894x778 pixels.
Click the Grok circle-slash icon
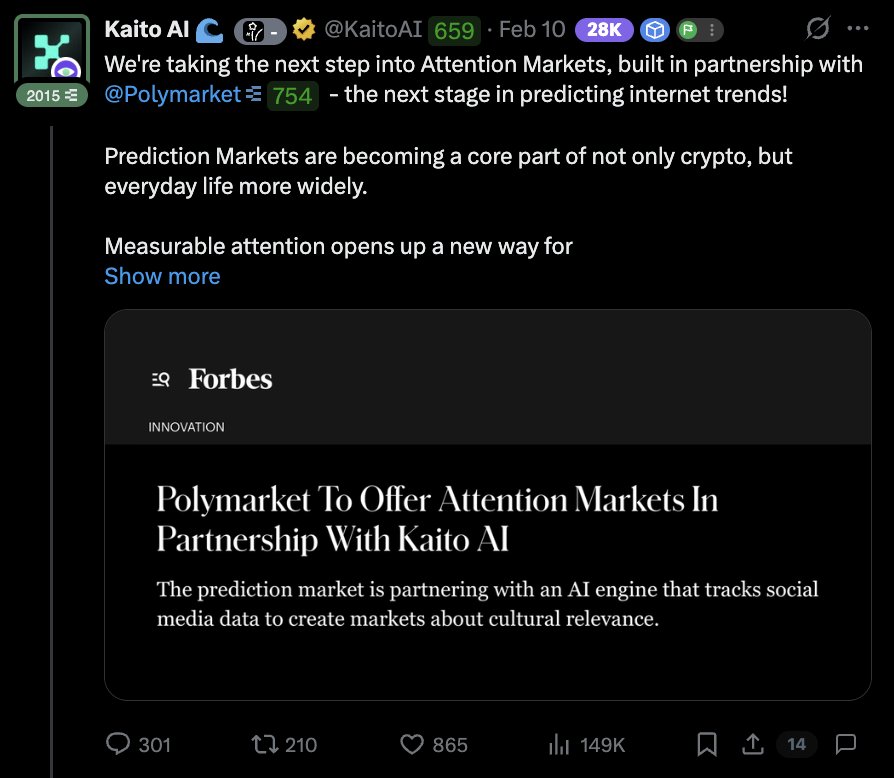[817, 29]
